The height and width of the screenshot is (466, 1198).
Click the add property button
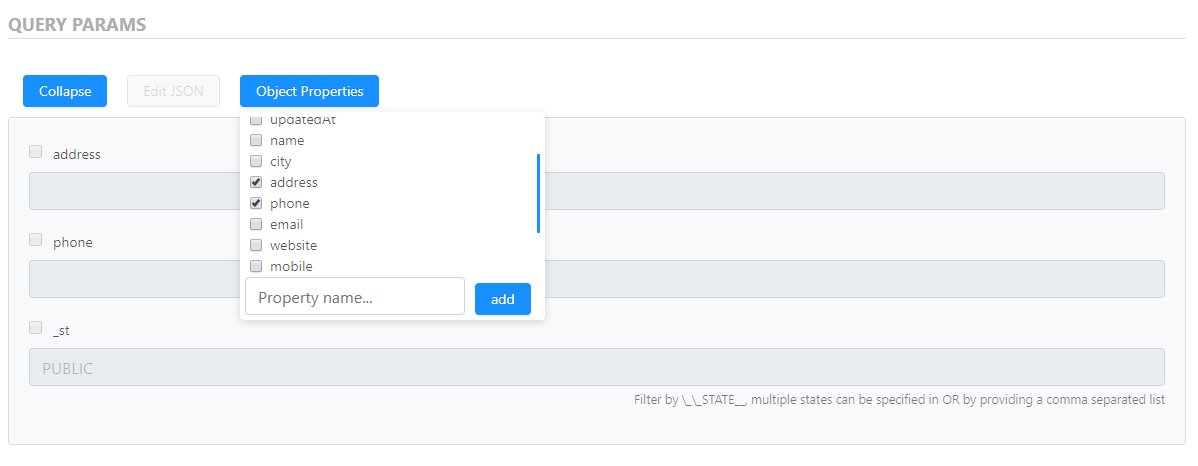click(x=502, y=299)
